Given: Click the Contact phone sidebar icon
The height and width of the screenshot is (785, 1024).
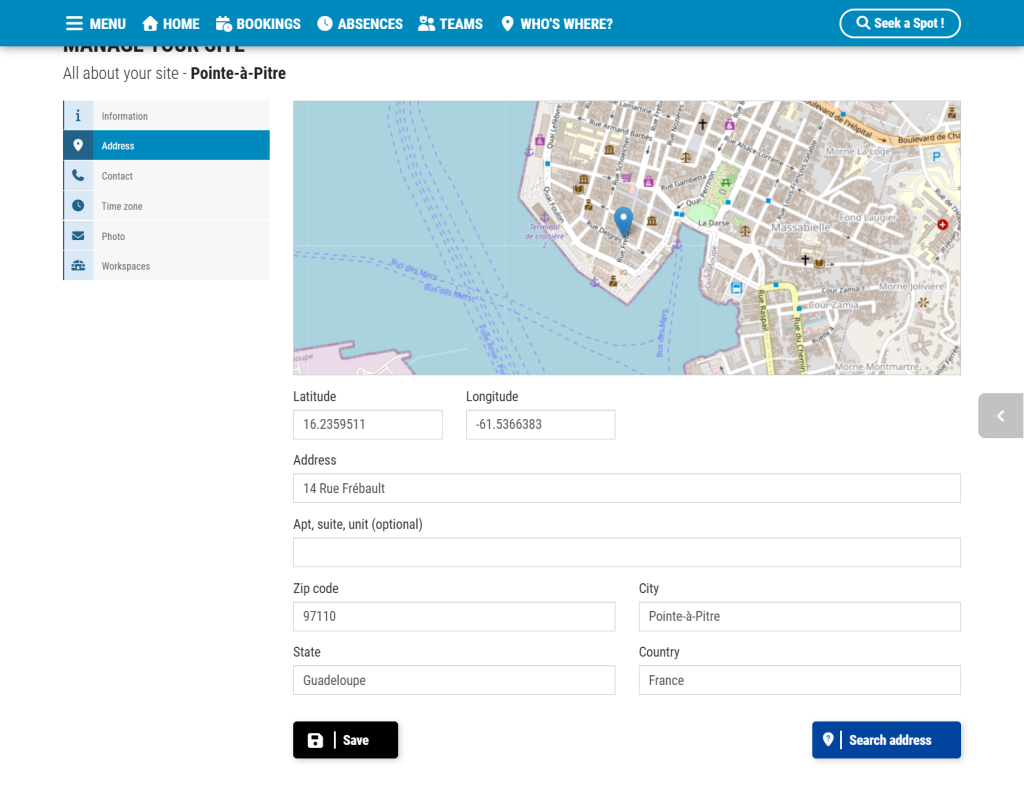Looking at the screenshot, I should click(x=78, y=175).
